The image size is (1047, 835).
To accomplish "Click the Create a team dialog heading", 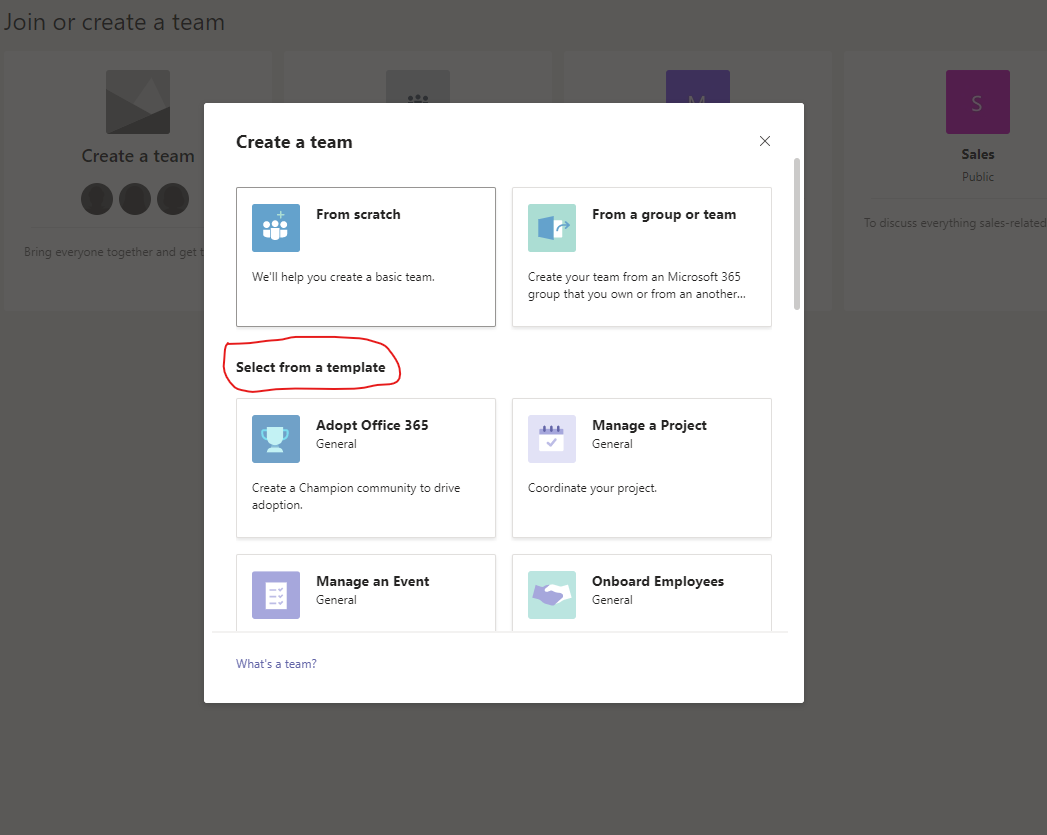I will click(x=294, y=142).
